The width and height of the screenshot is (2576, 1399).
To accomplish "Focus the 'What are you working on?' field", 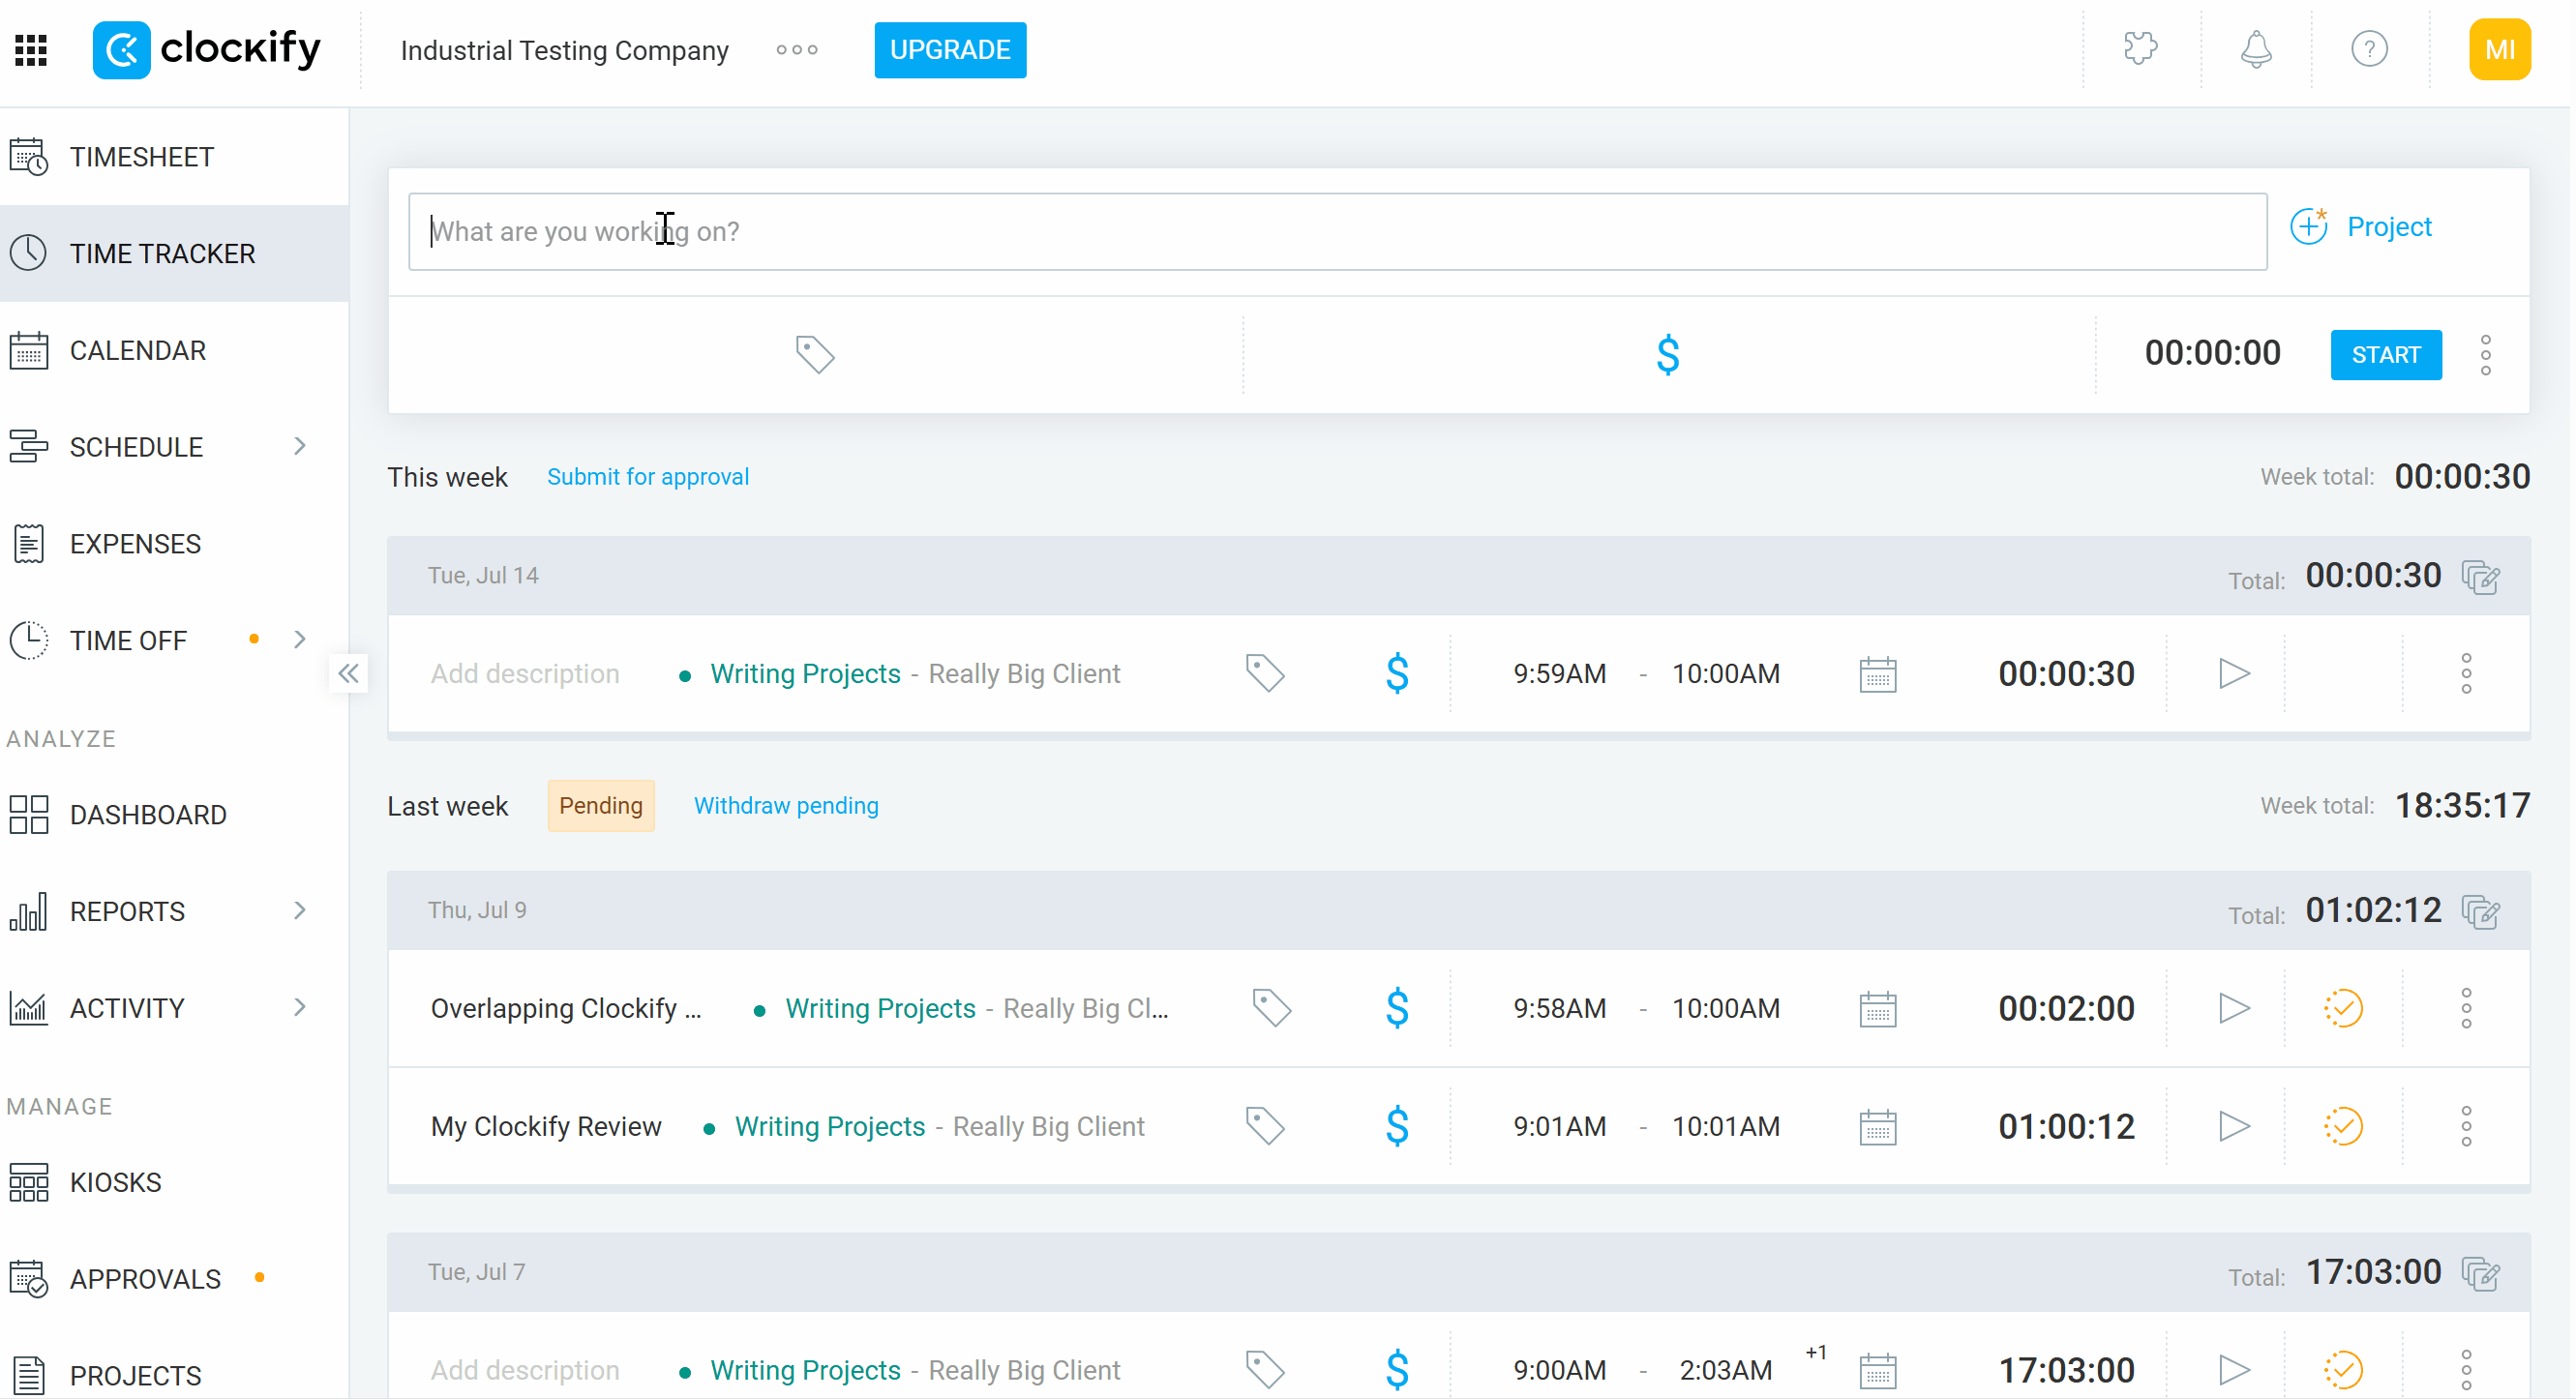I will point(1338,232).
